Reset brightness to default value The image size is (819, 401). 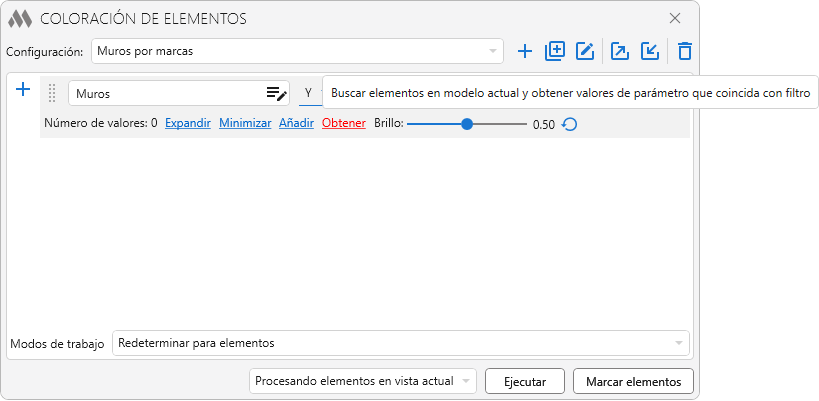coord(570,124)
